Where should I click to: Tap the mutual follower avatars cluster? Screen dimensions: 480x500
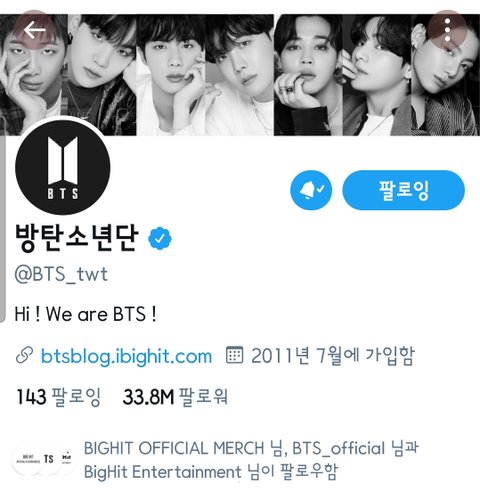click(x=42, y=459)
